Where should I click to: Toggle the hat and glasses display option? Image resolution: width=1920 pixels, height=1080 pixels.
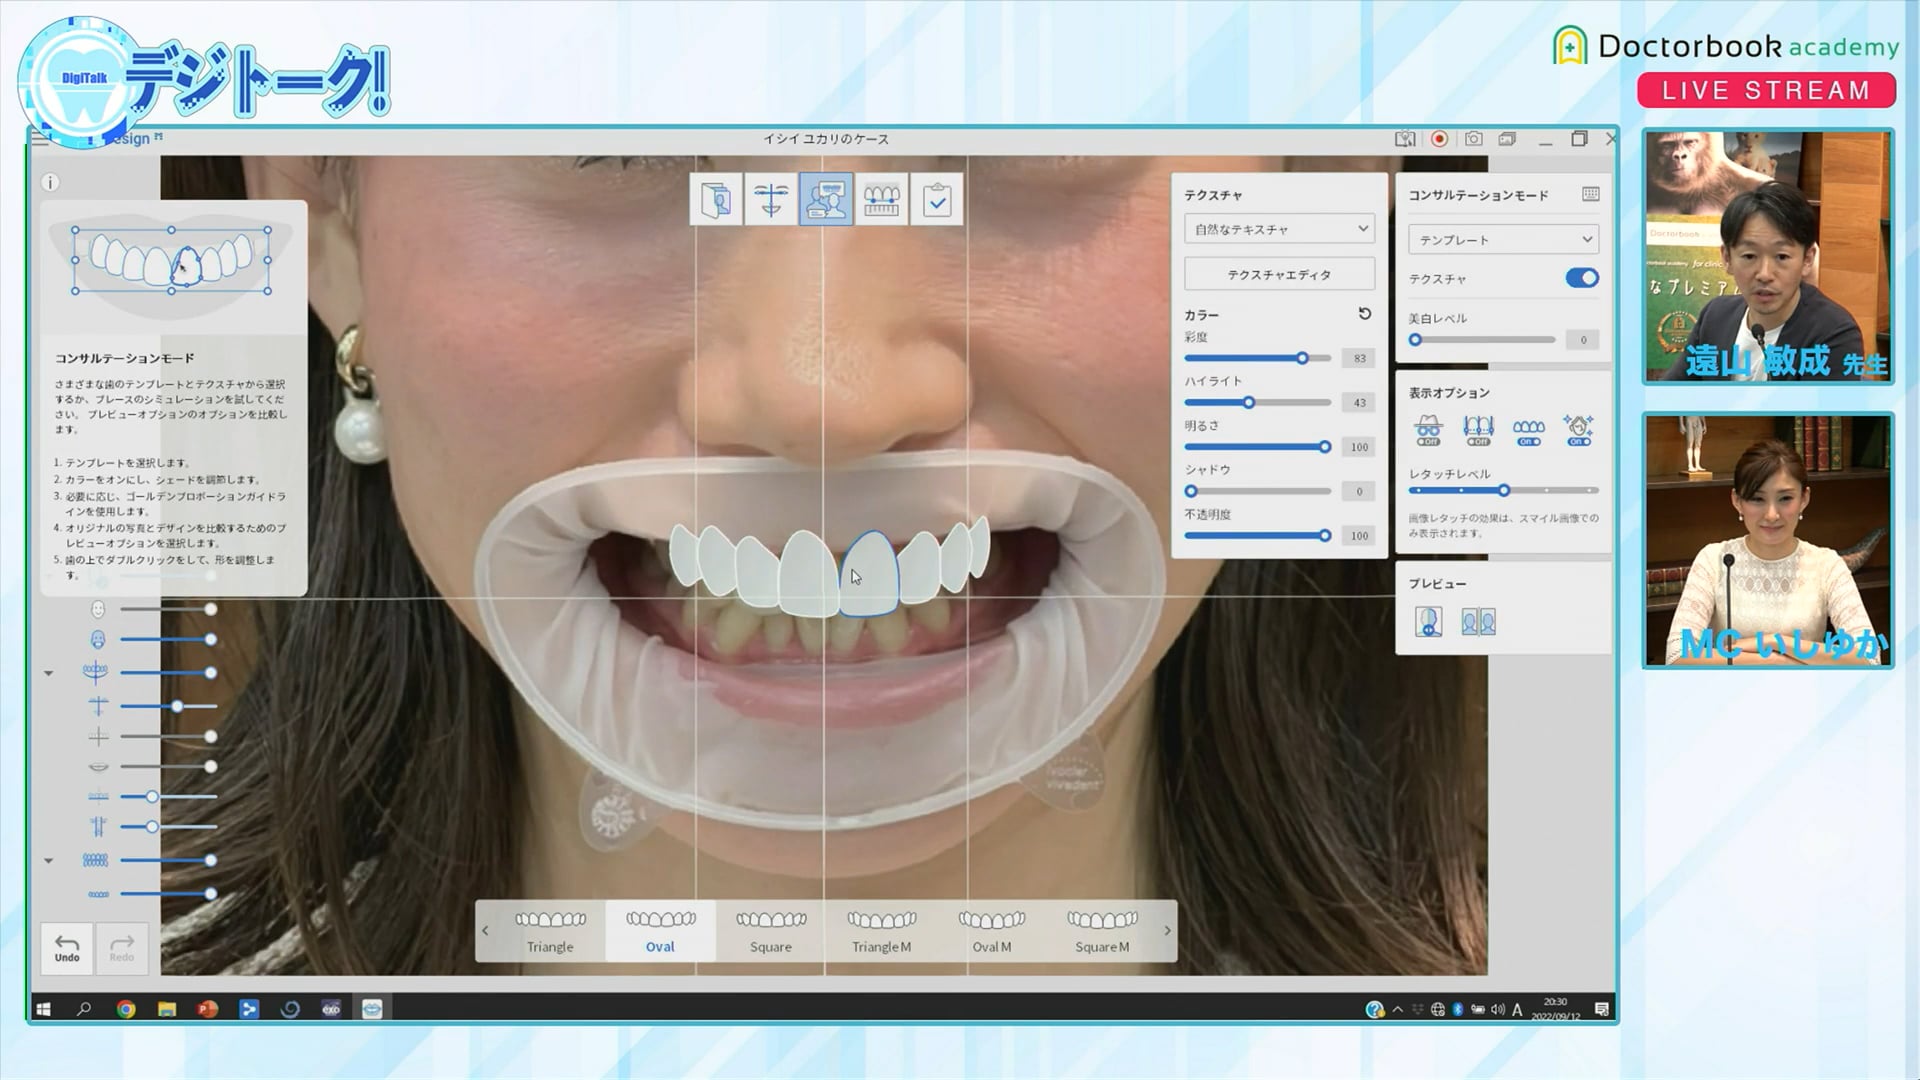tap(1428, 430)
